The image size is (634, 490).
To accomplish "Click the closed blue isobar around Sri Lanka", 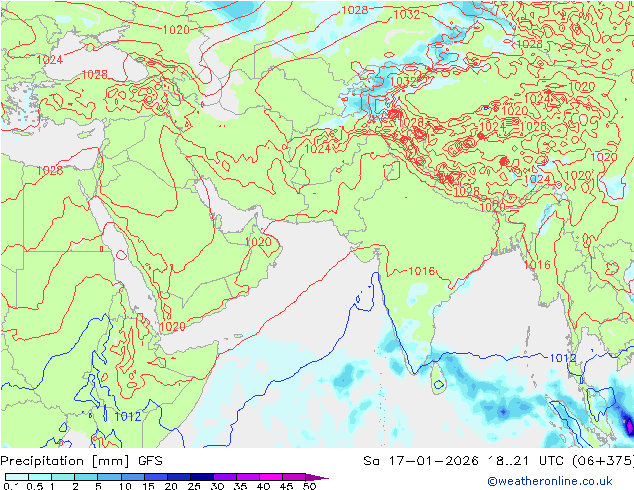I will click(x=439, y=384).
